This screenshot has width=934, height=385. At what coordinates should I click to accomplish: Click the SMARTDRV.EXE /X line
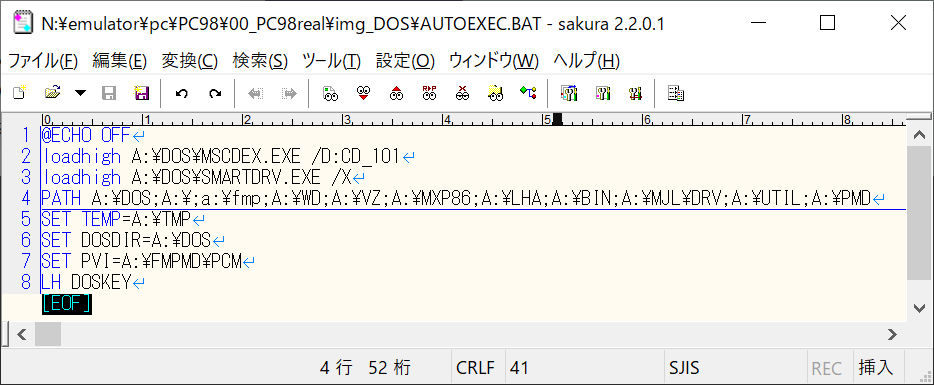click(x=196, y=178)
